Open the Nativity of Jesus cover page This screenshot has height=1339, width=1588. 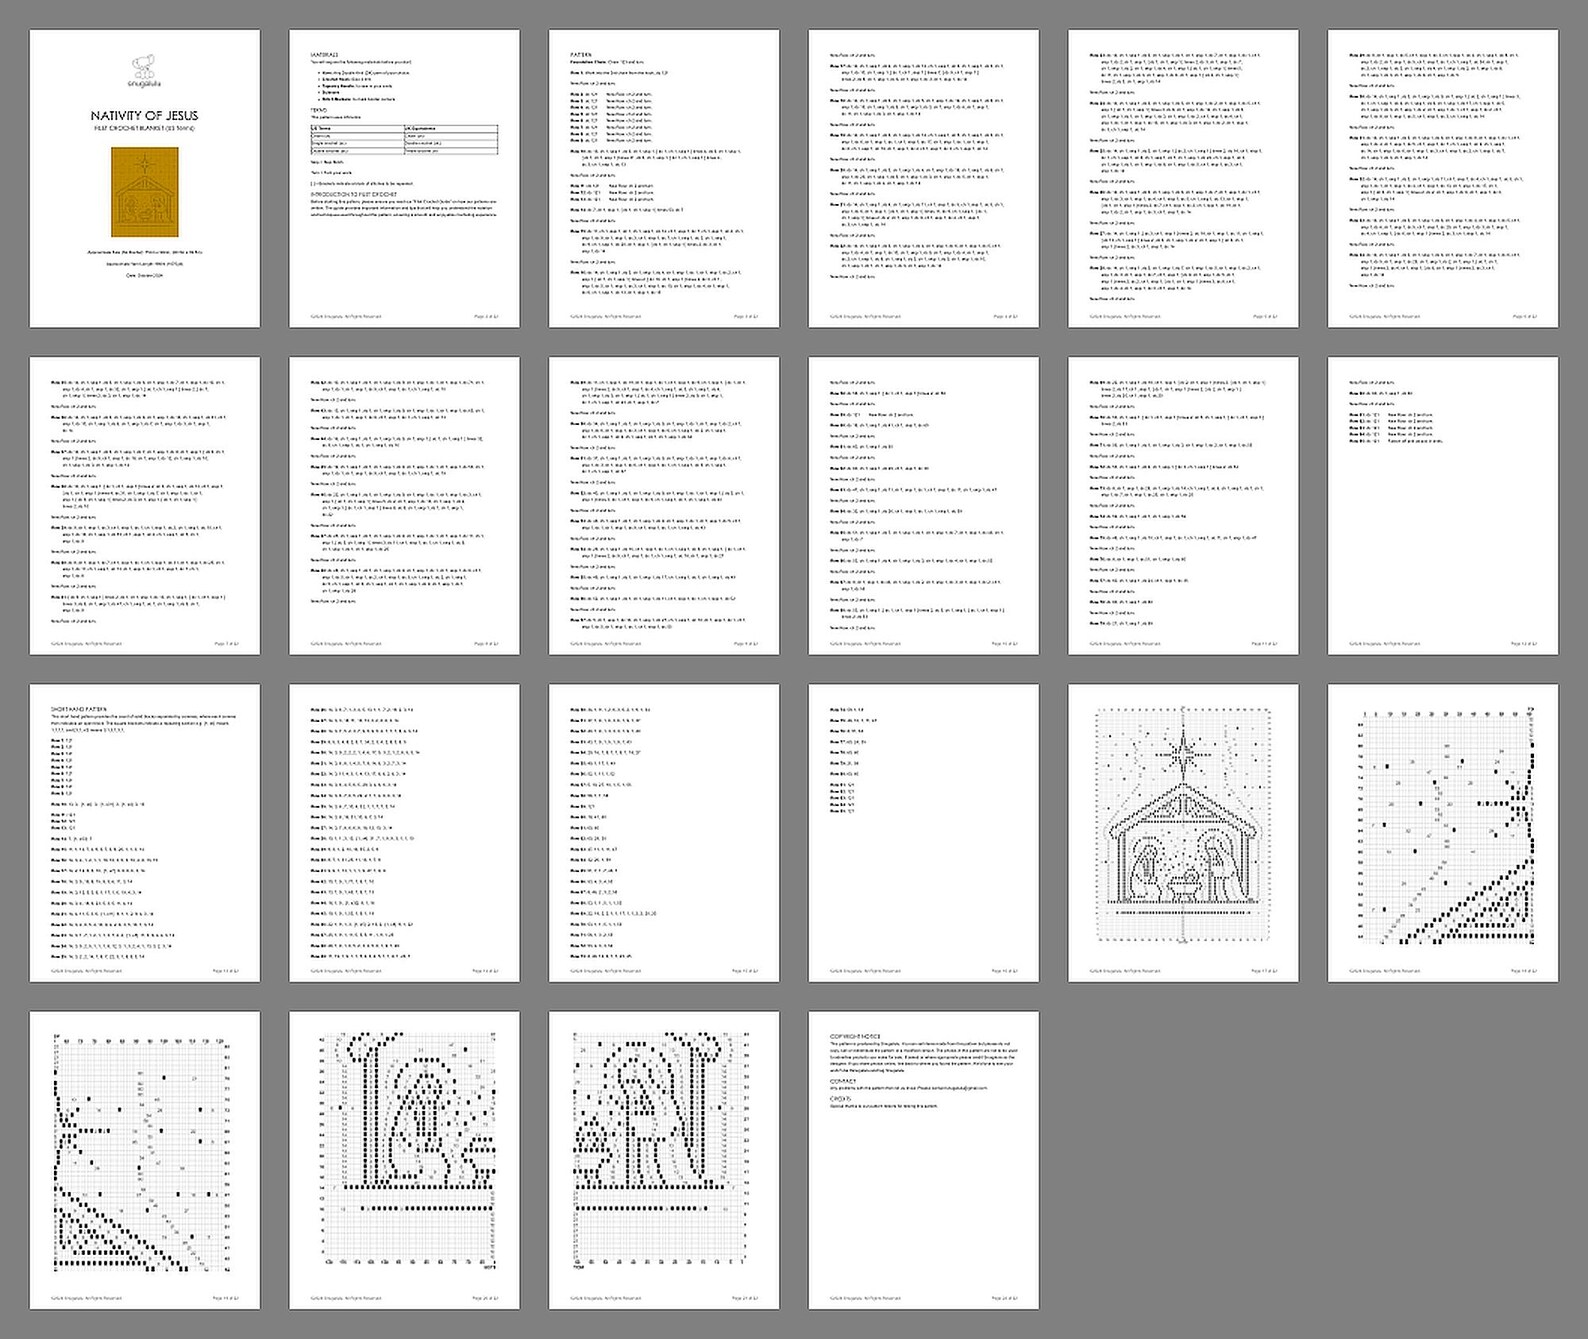tap(144, 178)
